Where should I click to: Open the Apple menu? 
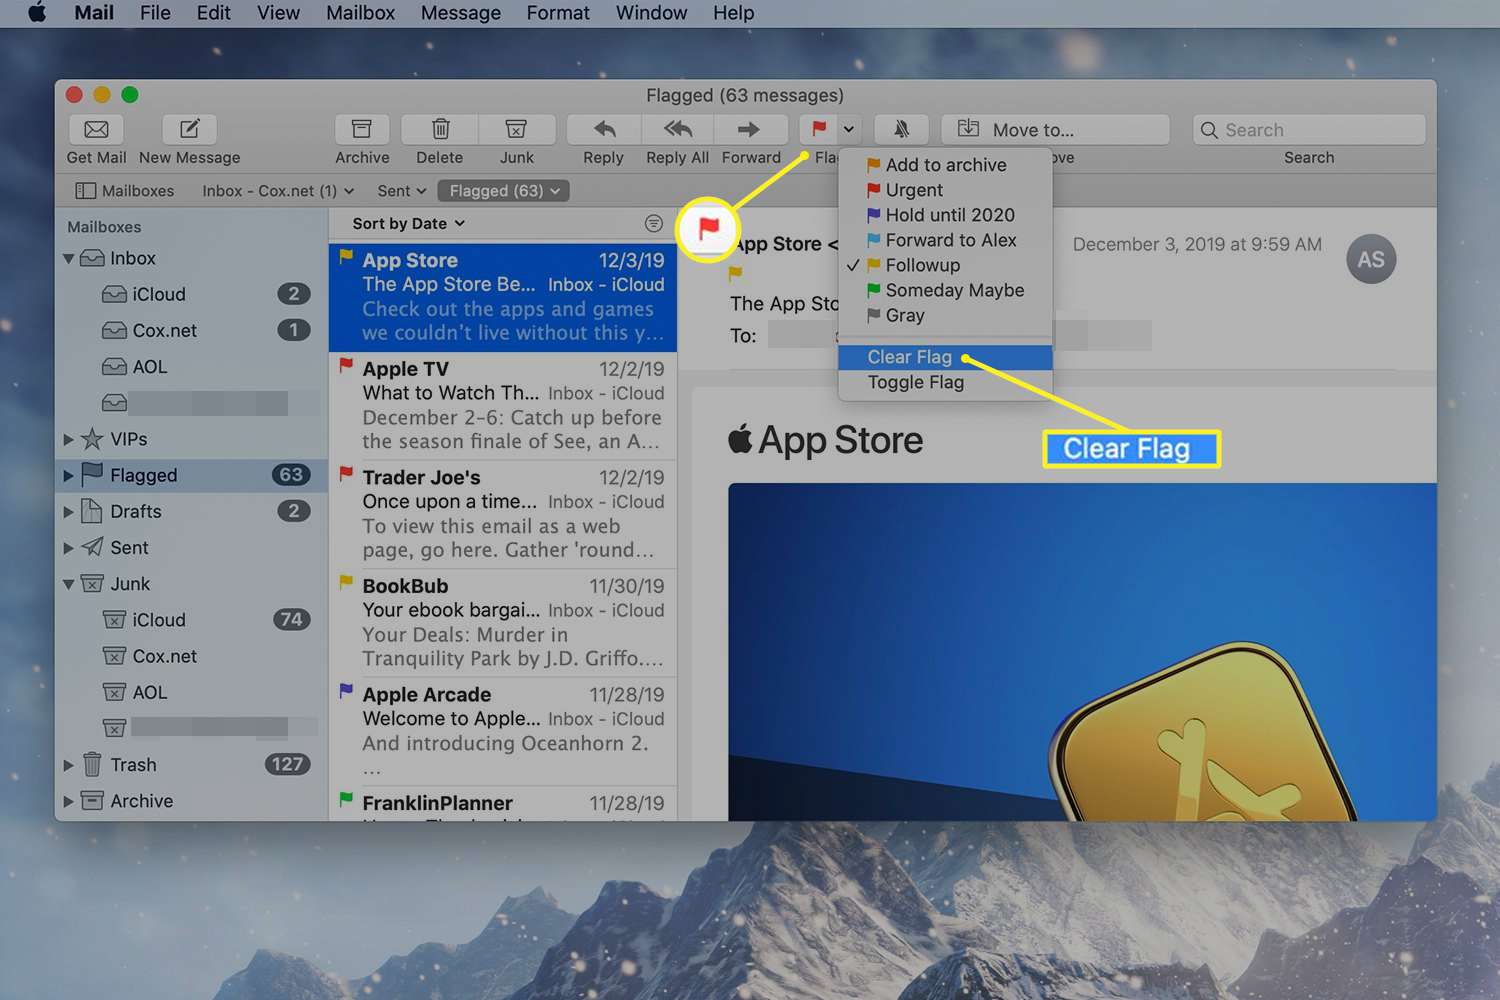pos(37,13)
